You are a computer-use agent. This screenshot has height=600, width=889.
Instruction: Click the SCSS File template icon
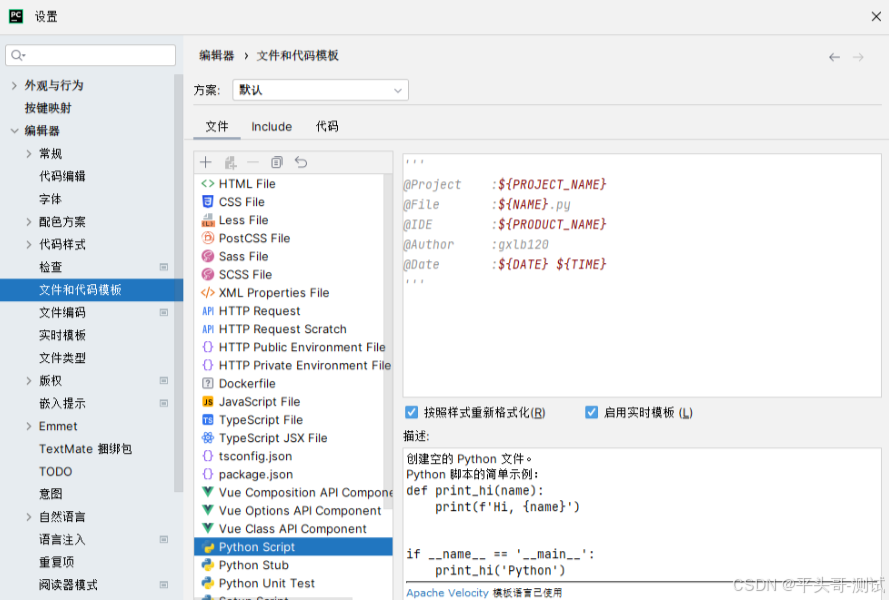(208, 274)
